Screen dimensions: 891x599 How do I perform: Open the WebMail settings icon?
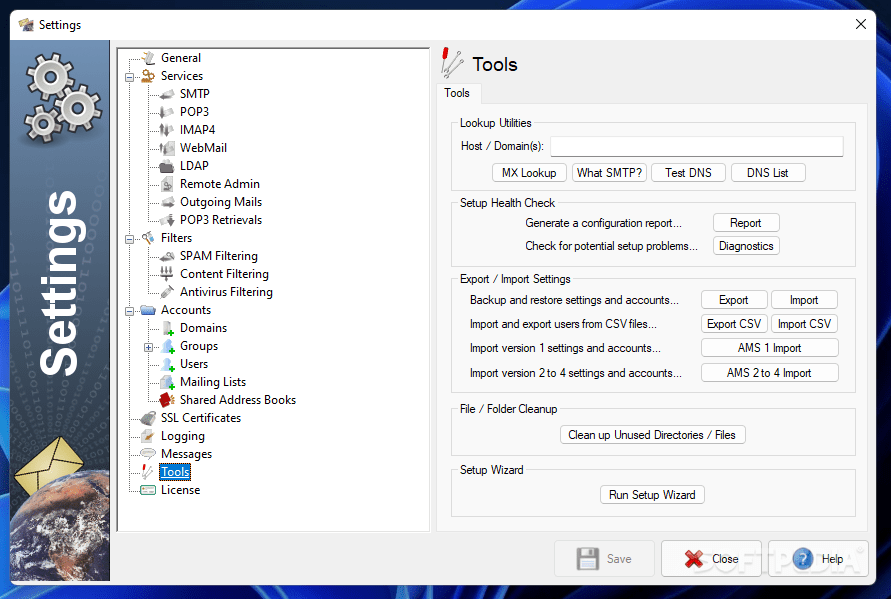(167, 147)
